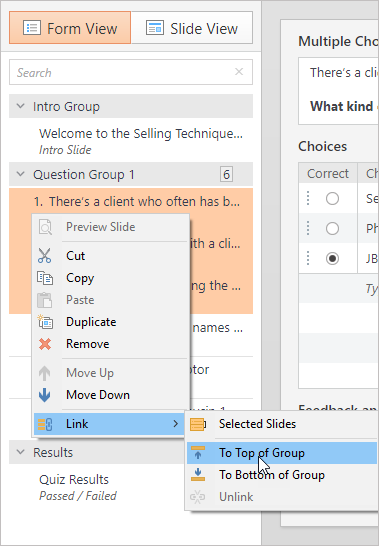The width and height of the screenshot is (379, 546).
Task: Choose Selected Slides in Link submenu
Action: pos(282,424)
